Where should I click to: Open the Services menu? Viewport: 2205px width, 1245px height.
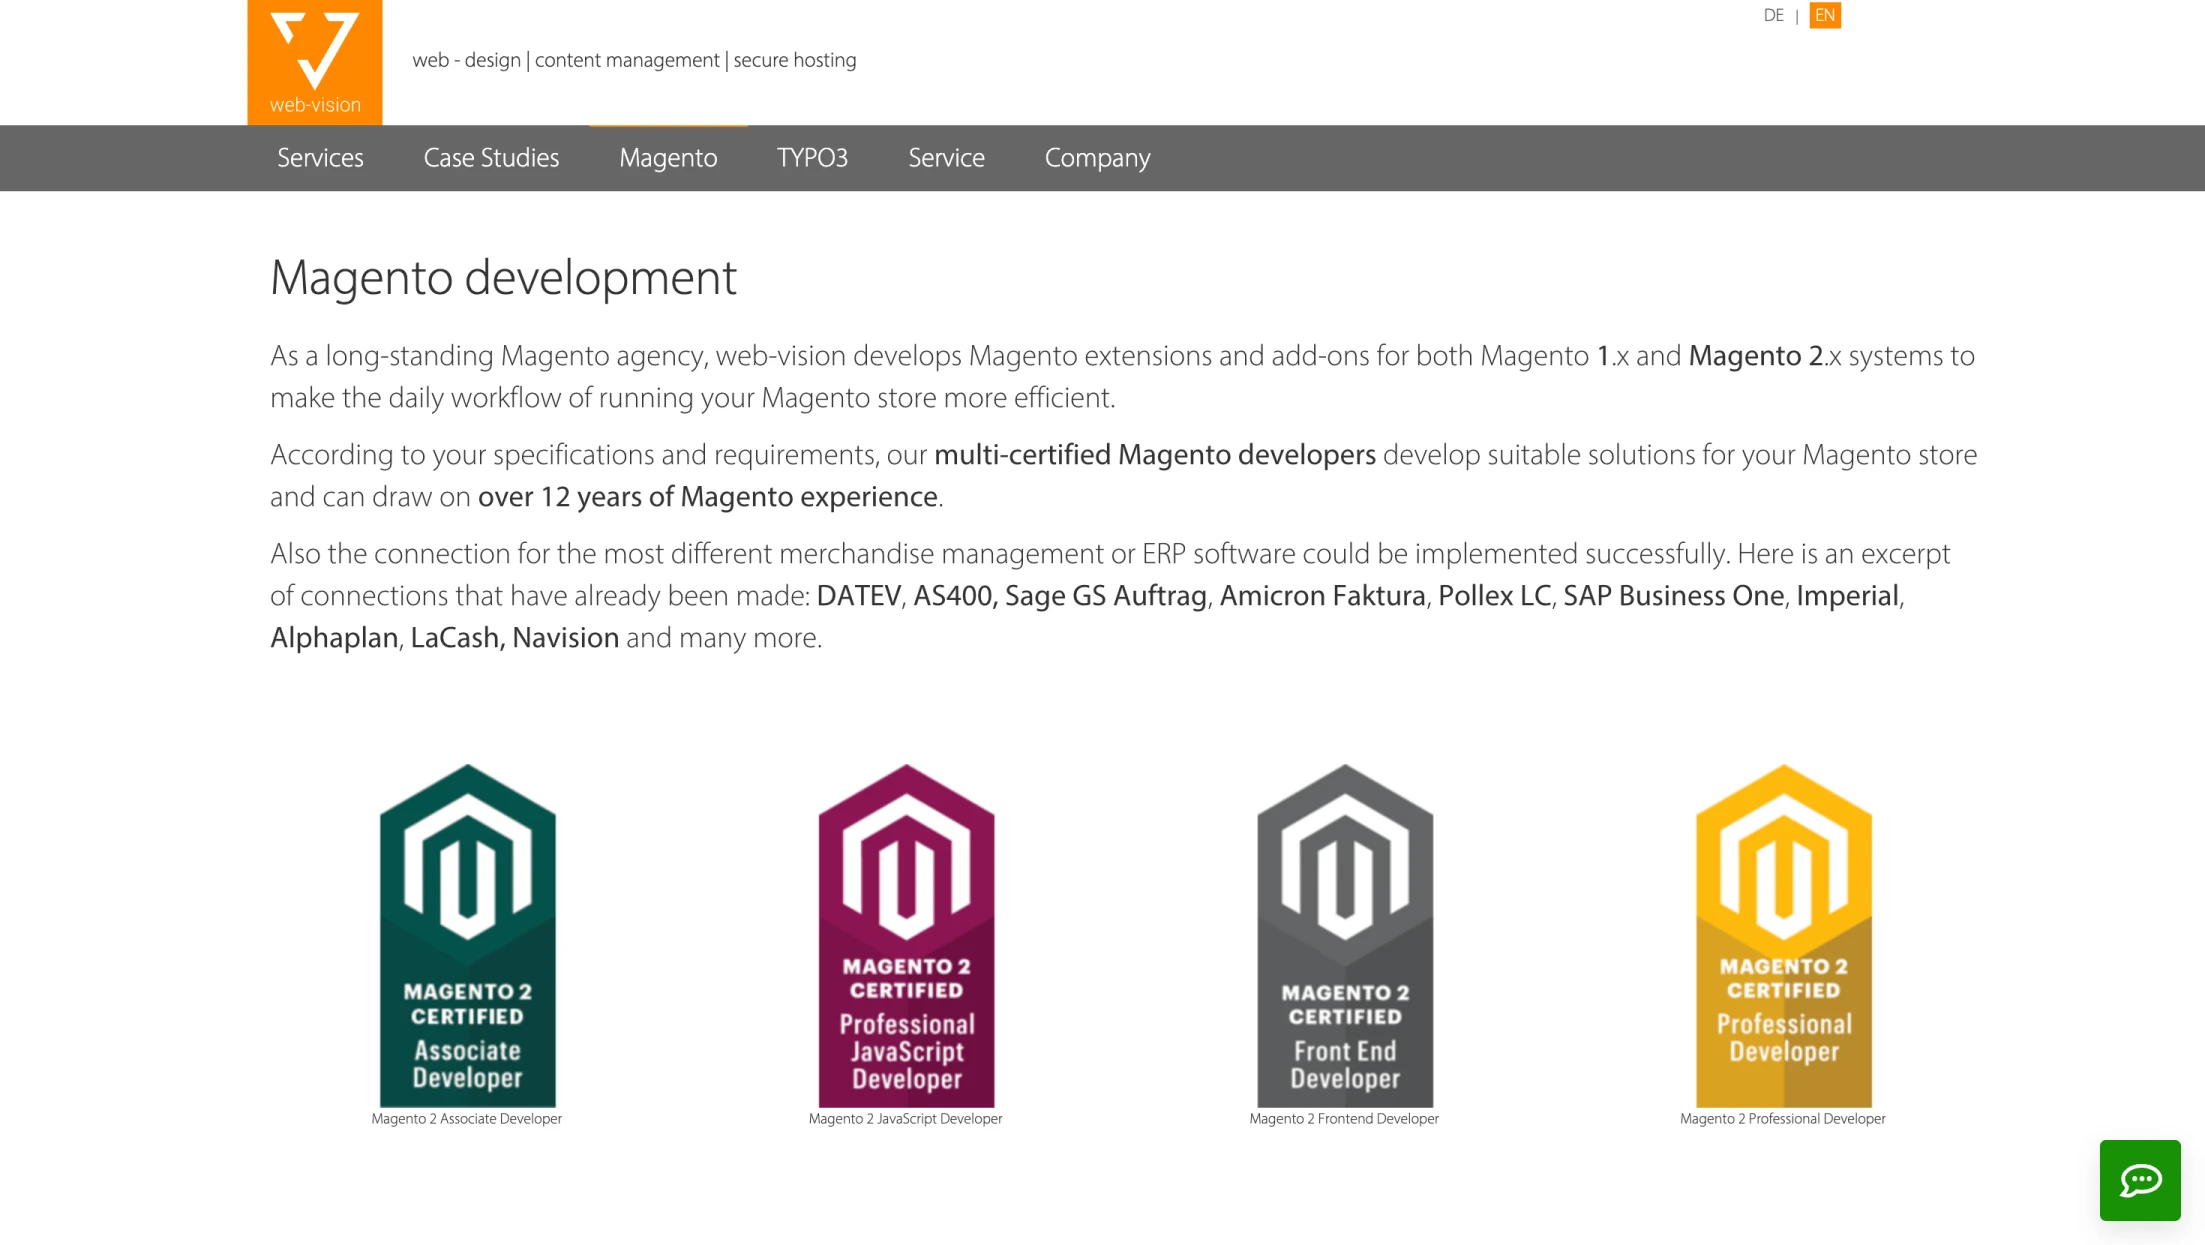[320, 158]
